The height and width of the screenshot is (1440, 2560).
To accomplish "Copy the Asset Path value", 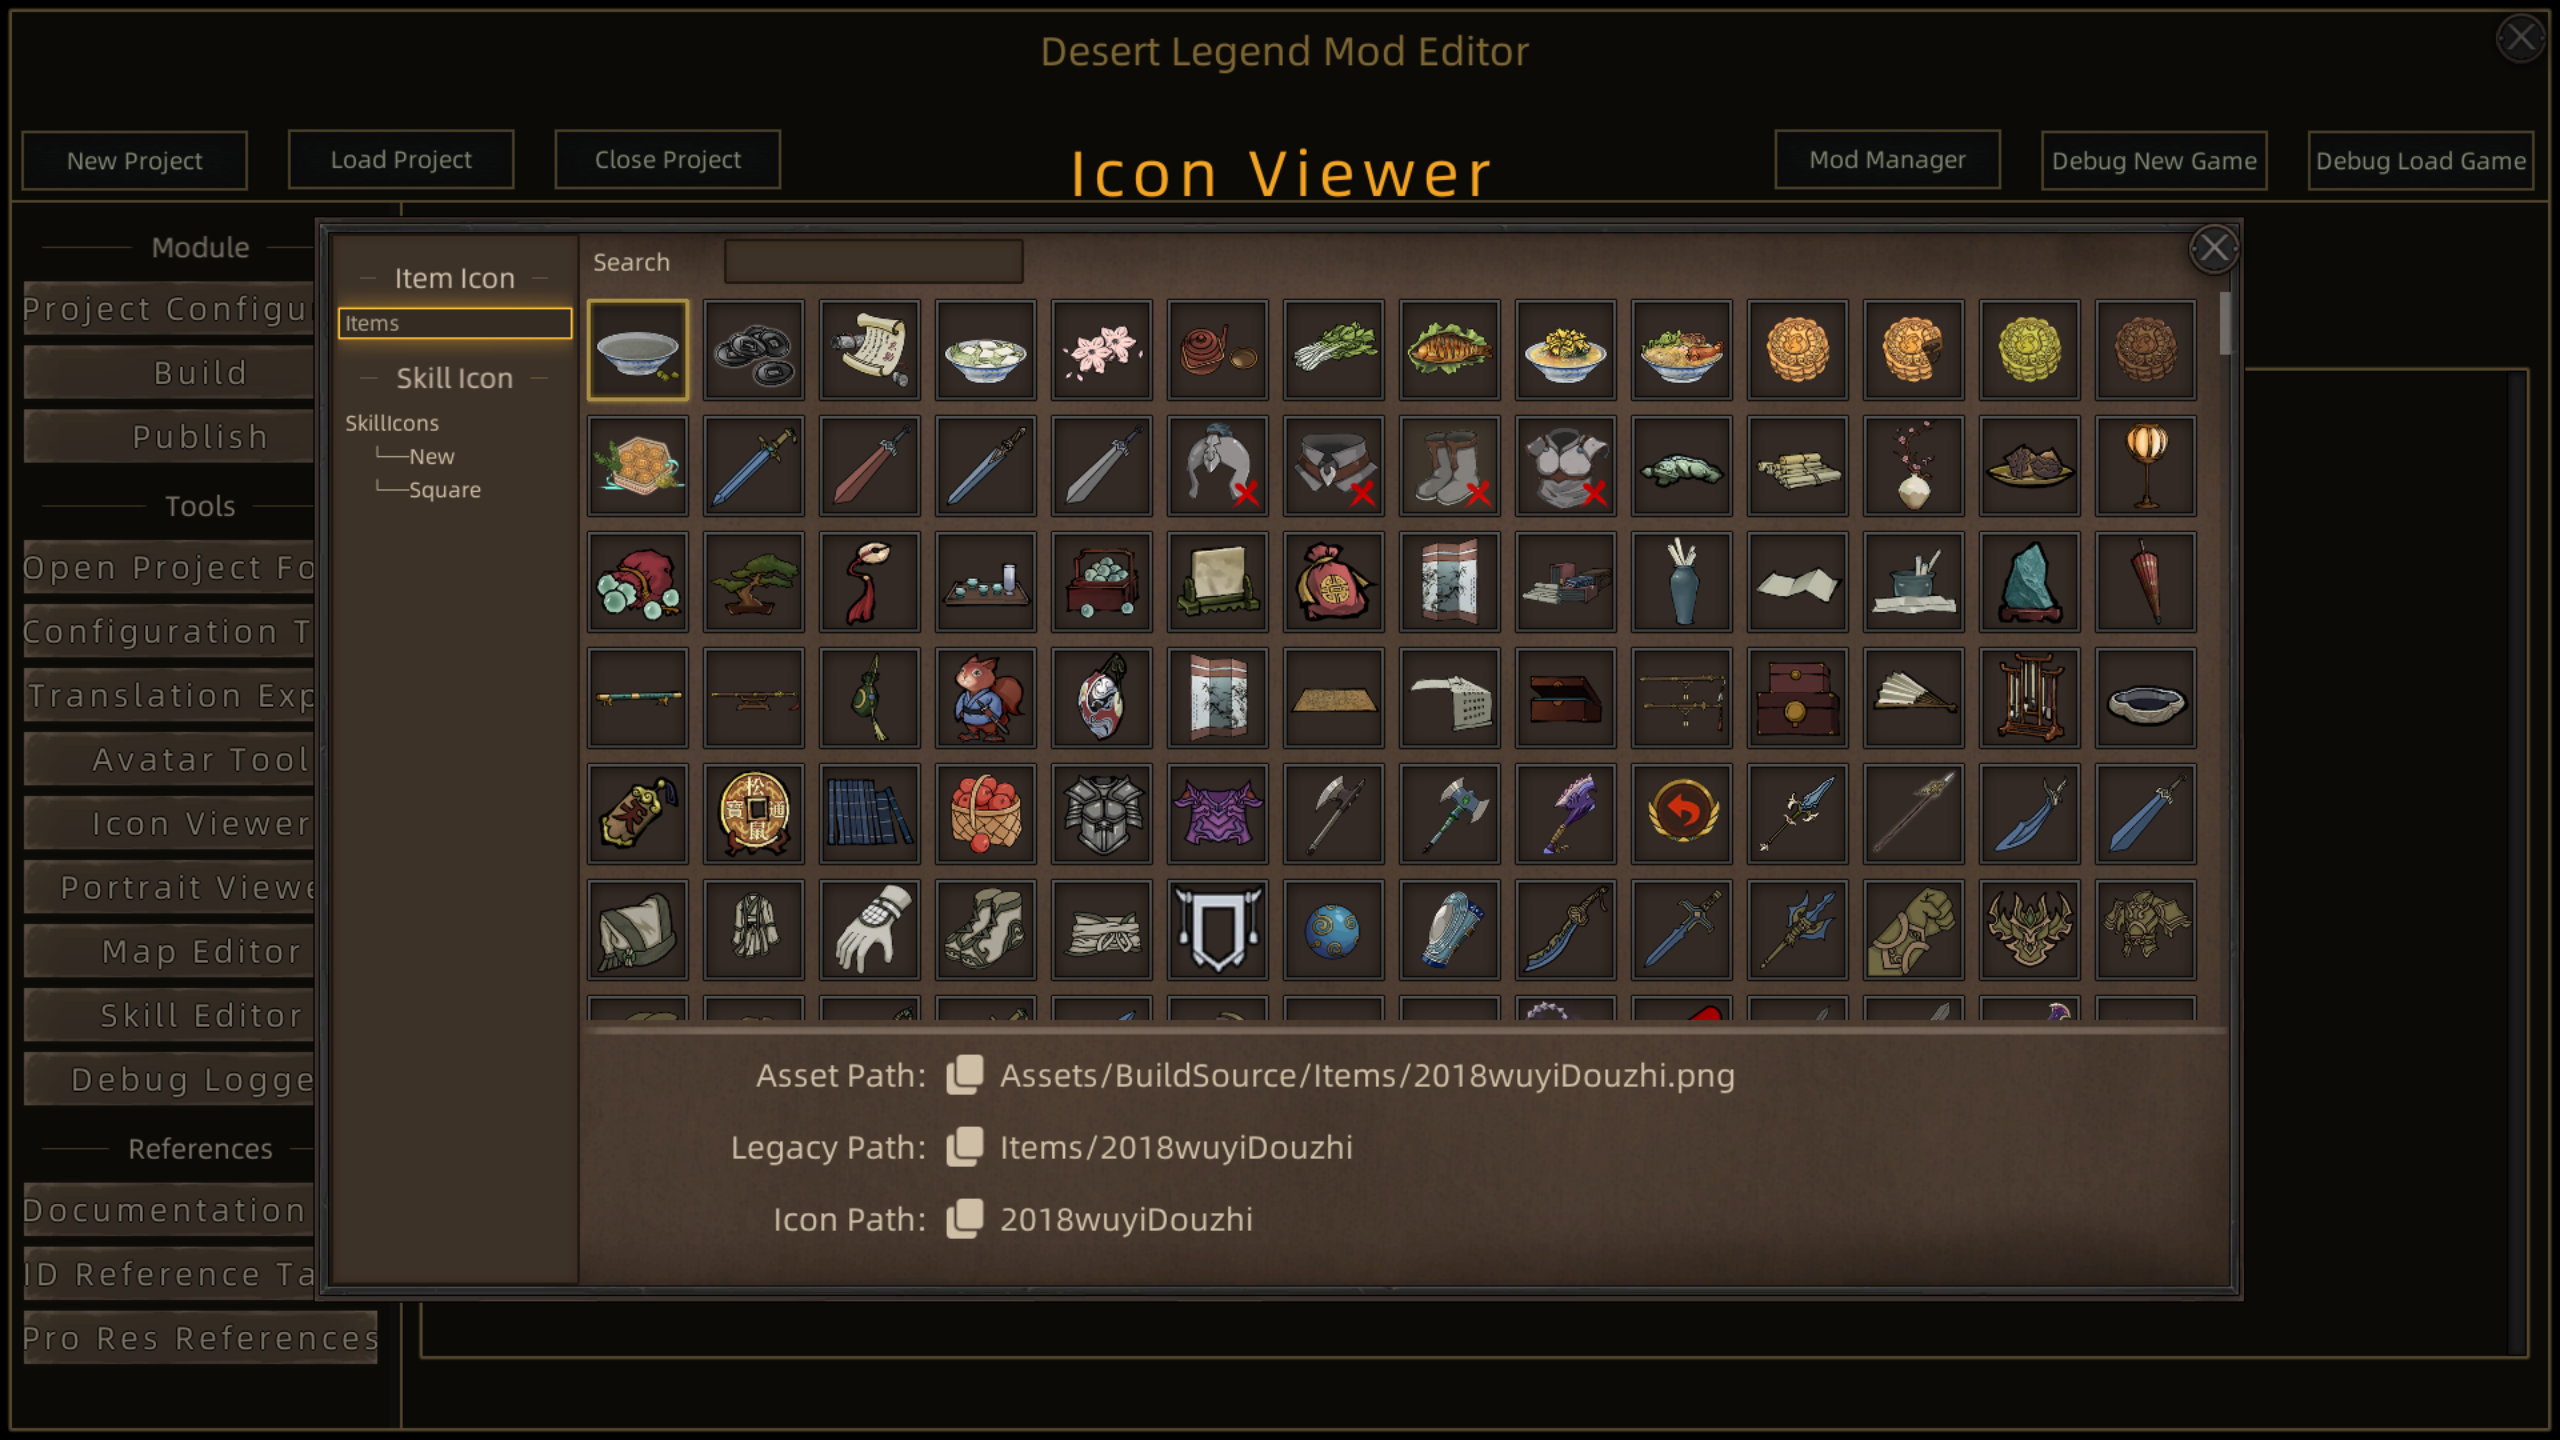I will pyautogui.click(x=965, y=1075).
